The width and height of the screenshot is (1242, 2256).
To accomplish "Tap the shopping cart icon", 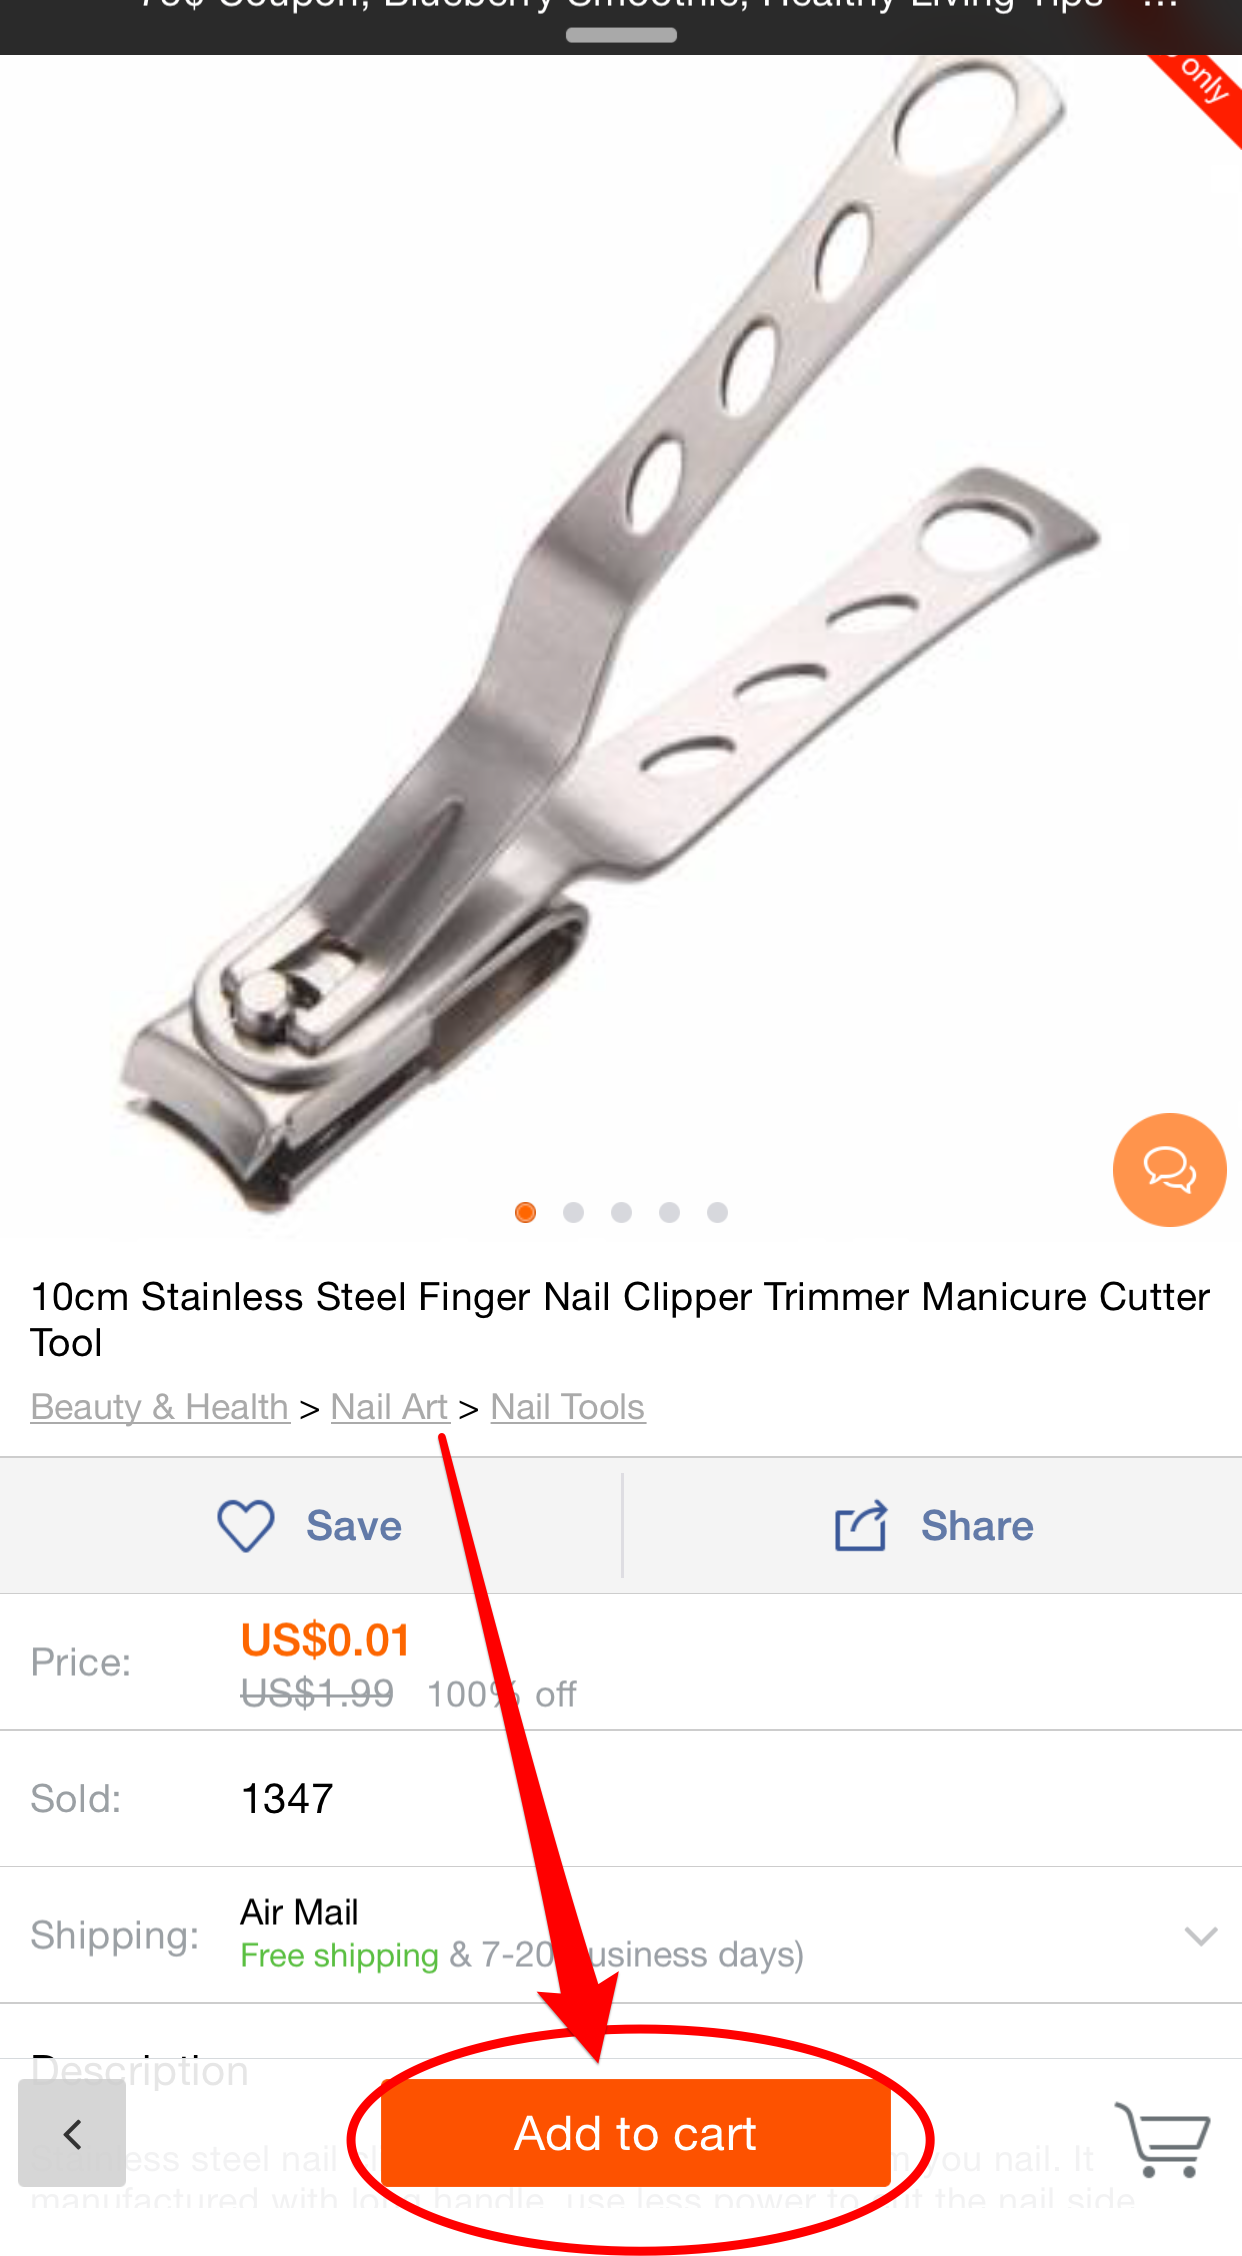I will (x=1163, y=2139).
